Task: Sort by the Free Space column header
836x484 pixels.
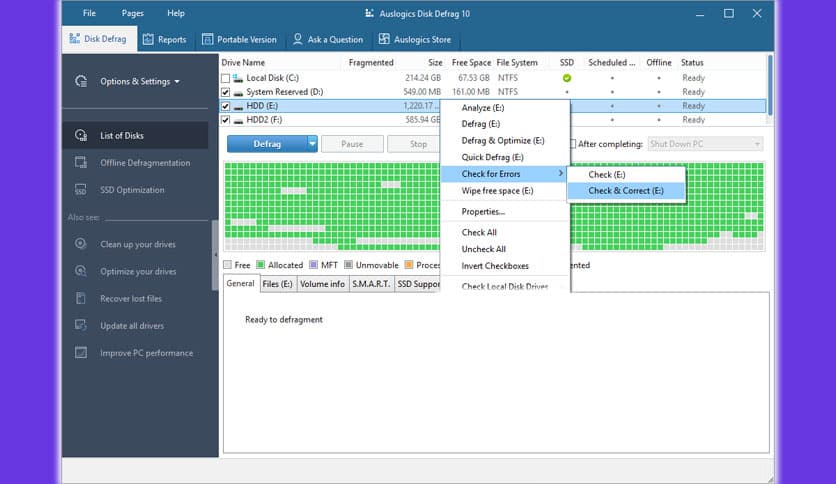Action: [x=471, y=62]
